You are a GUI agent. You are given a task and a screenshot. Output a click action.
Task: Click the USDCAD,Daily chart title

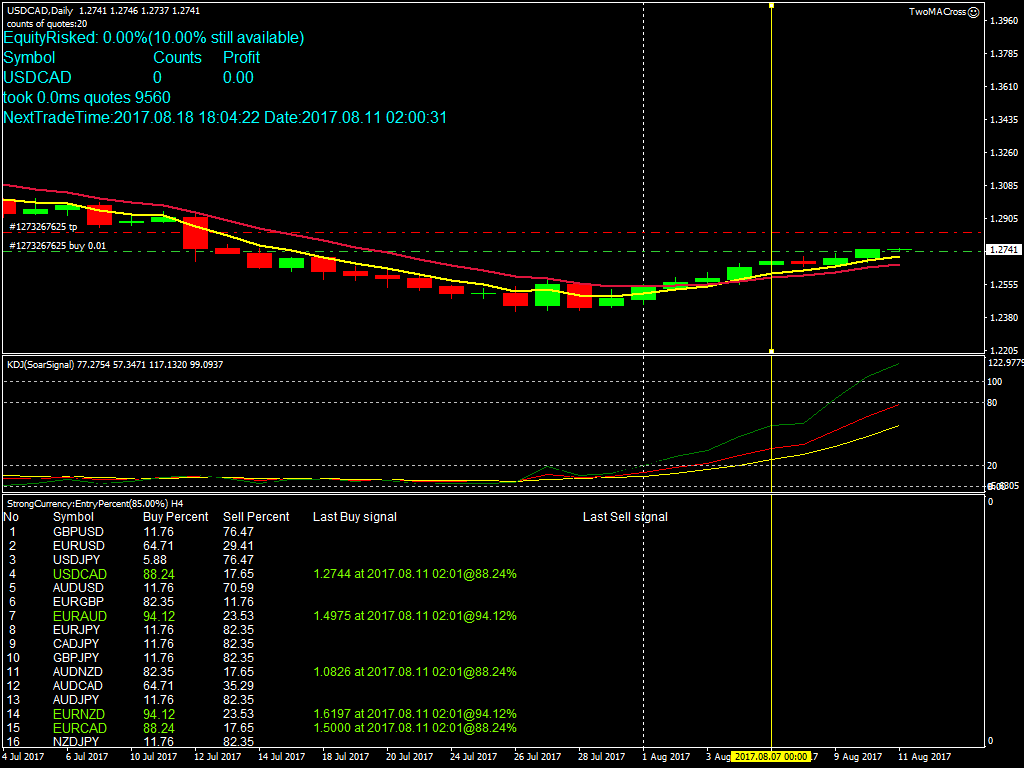pyautogui.click(x=40, y=10)
